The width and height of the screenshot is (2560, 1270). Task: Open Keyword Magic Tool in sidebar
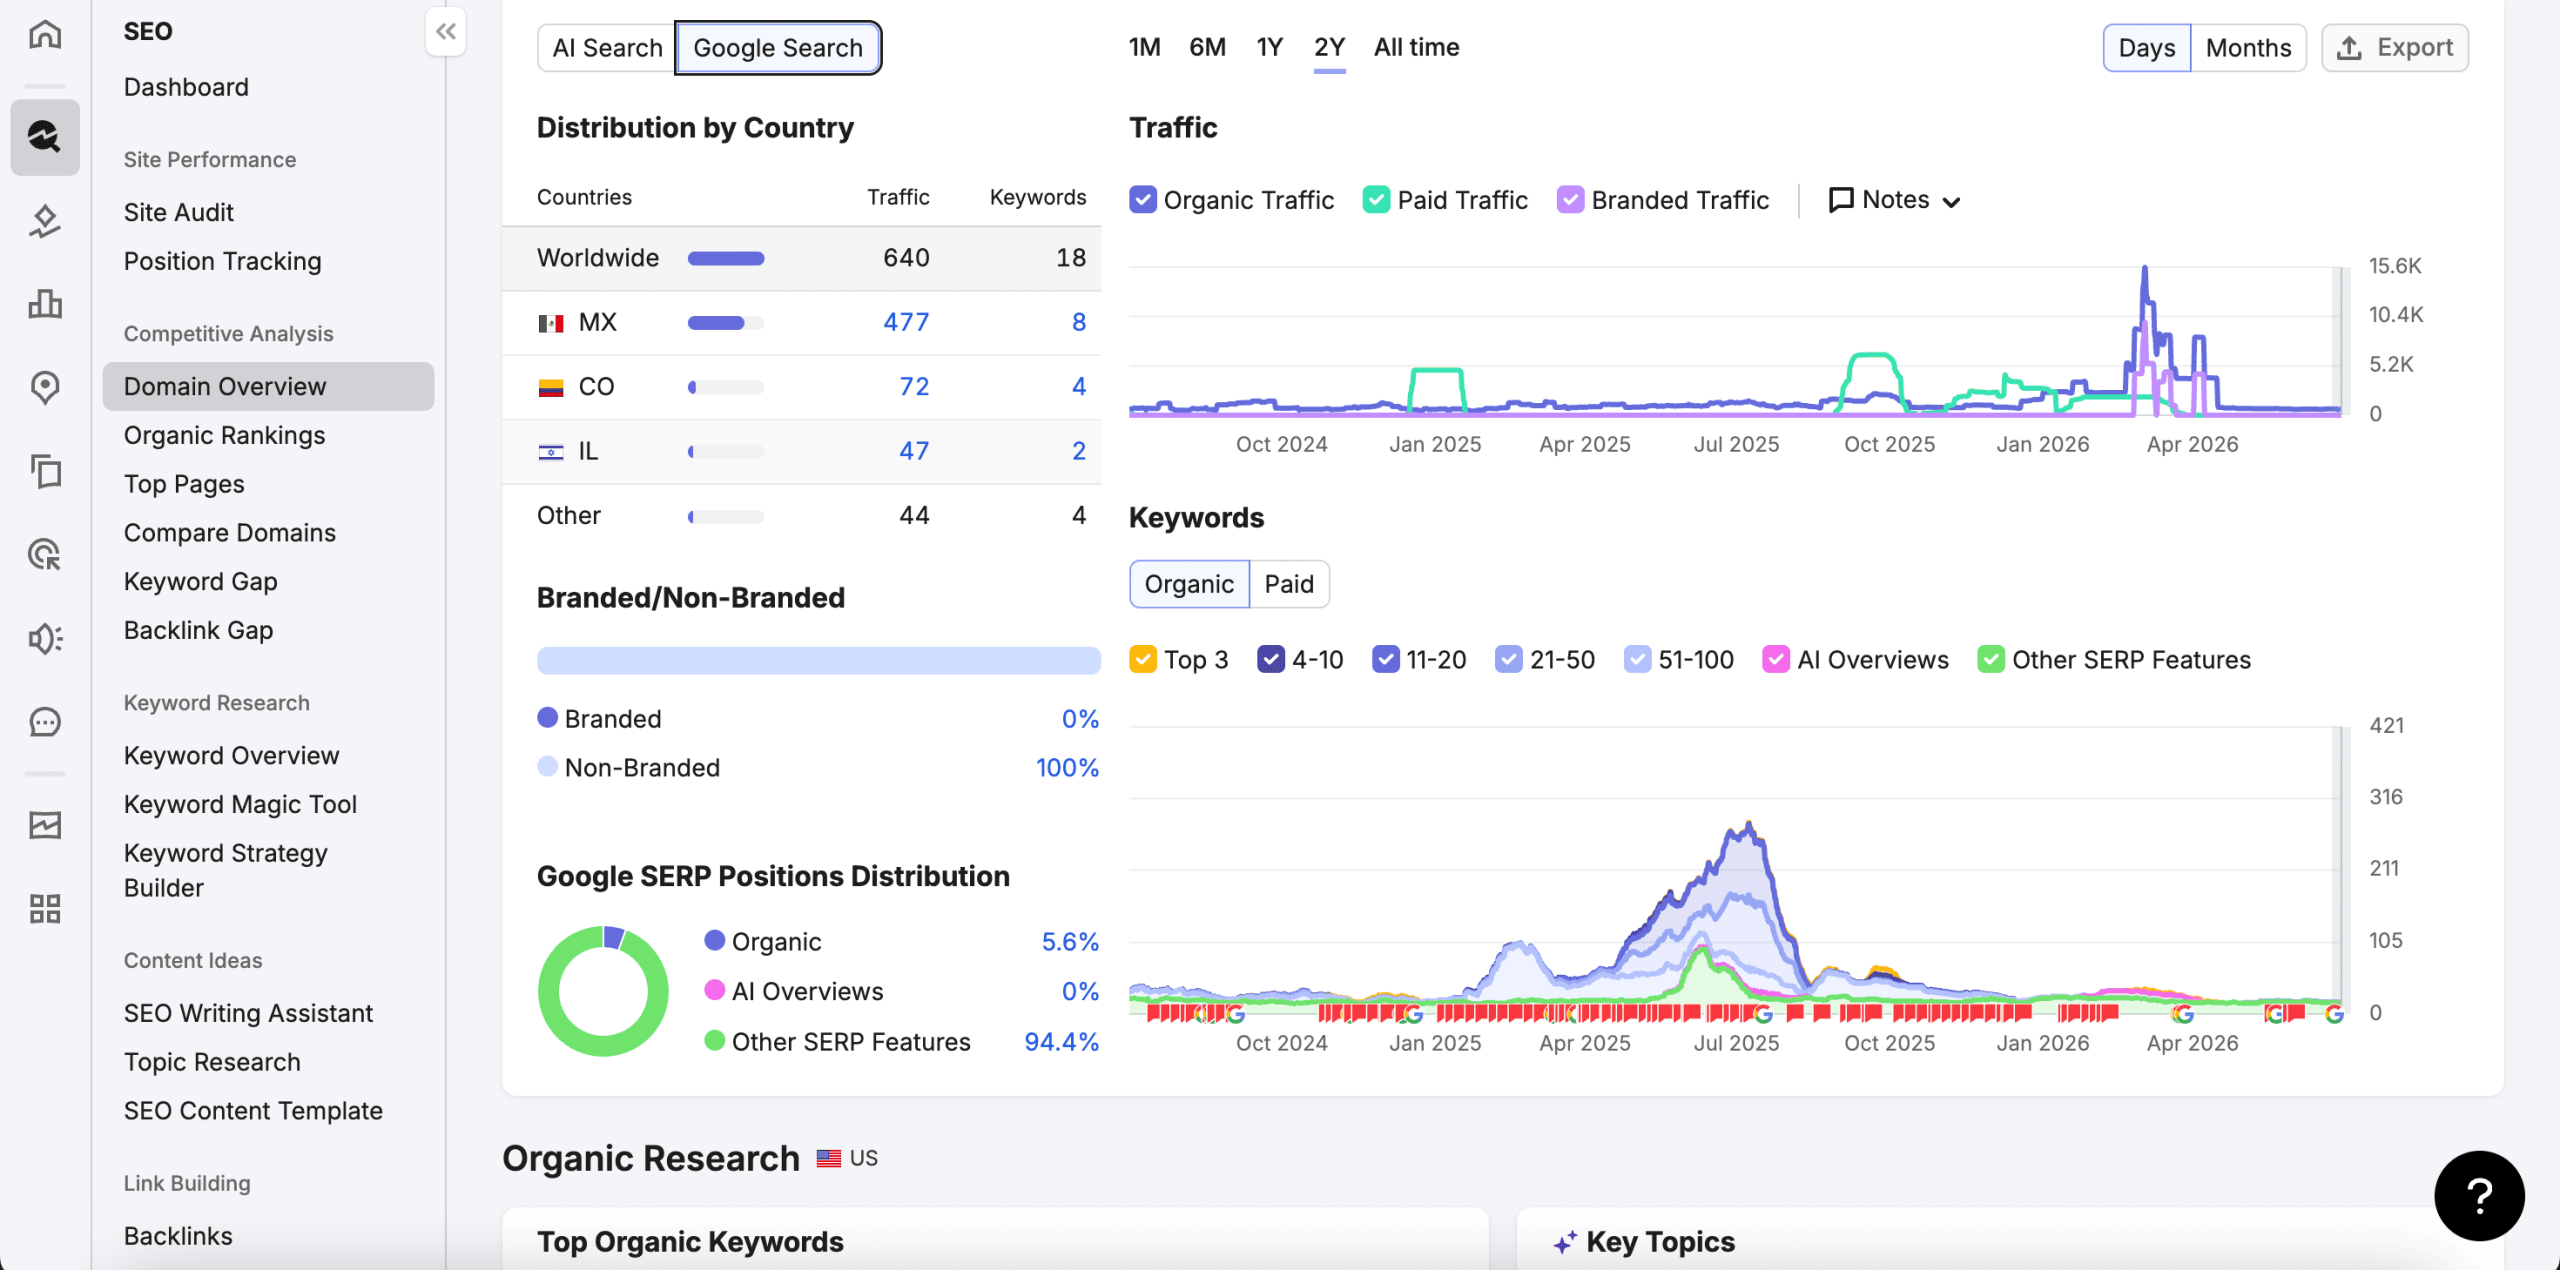click(240, 804)
